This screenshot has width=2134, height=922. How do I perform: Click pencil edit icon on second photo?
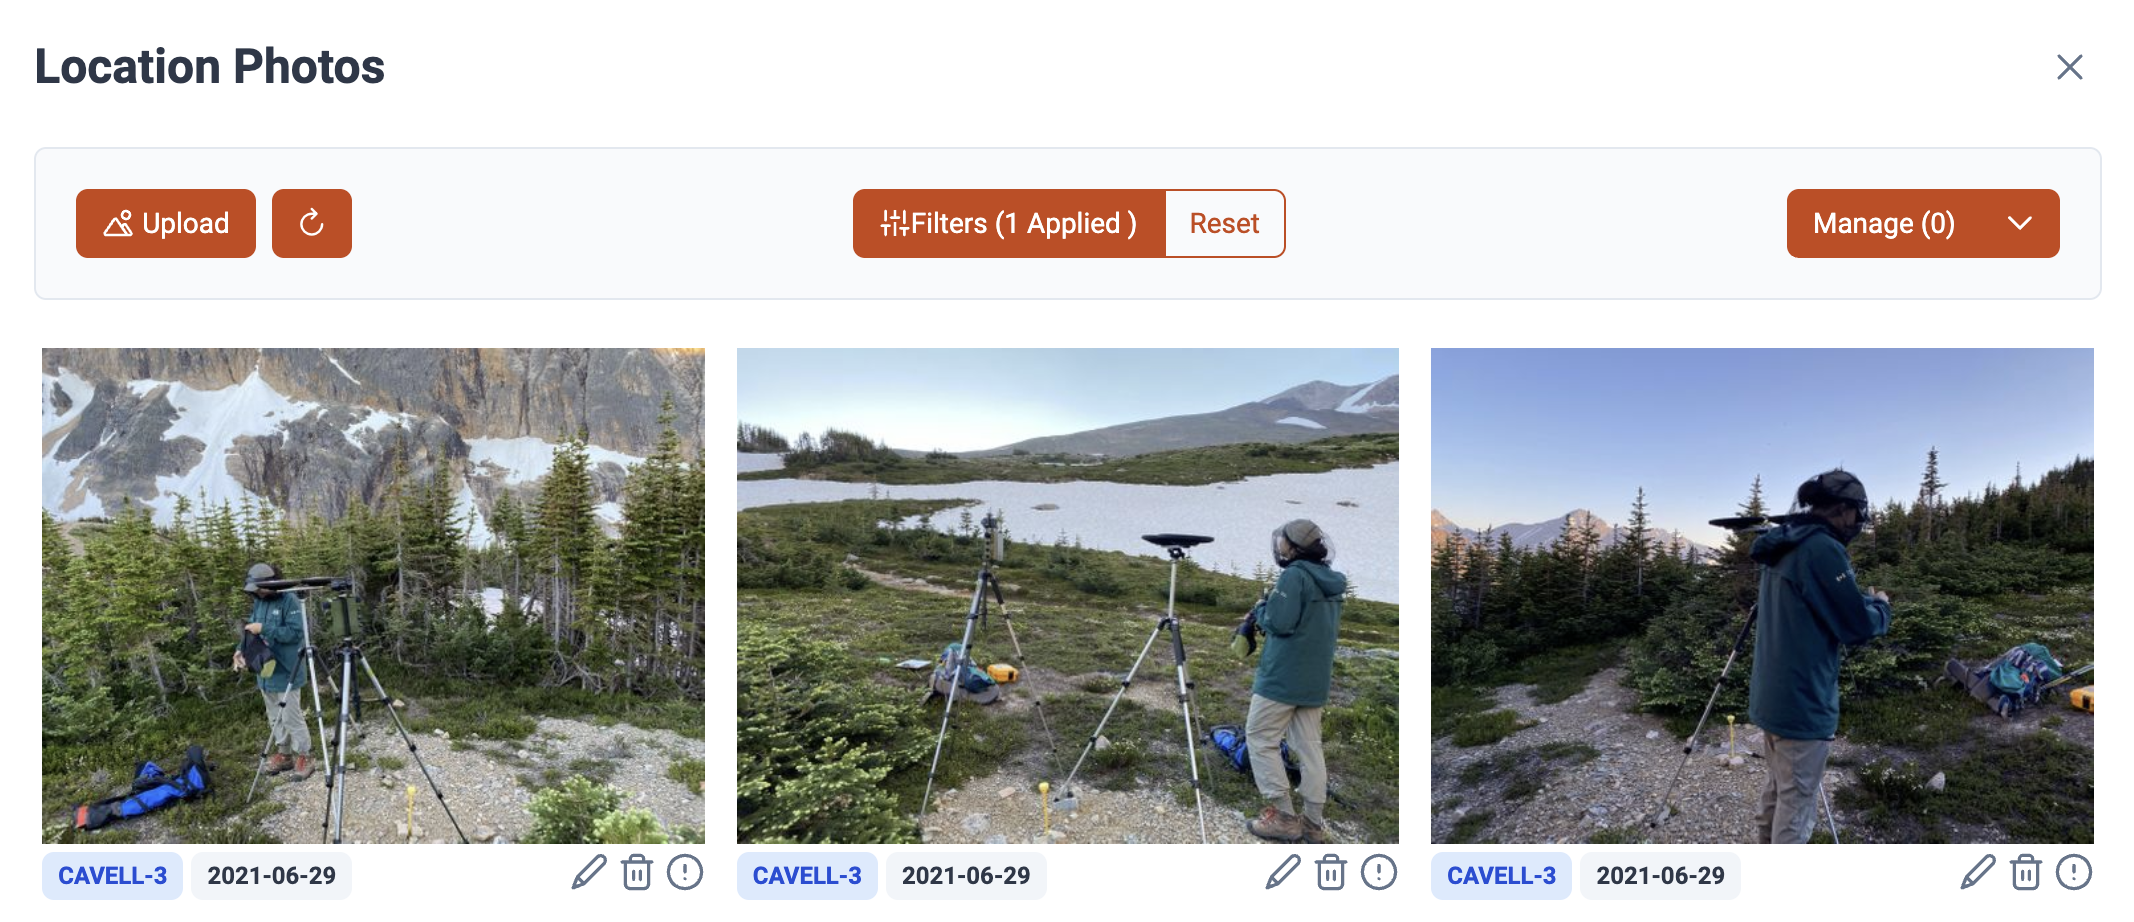point(1283,872)
